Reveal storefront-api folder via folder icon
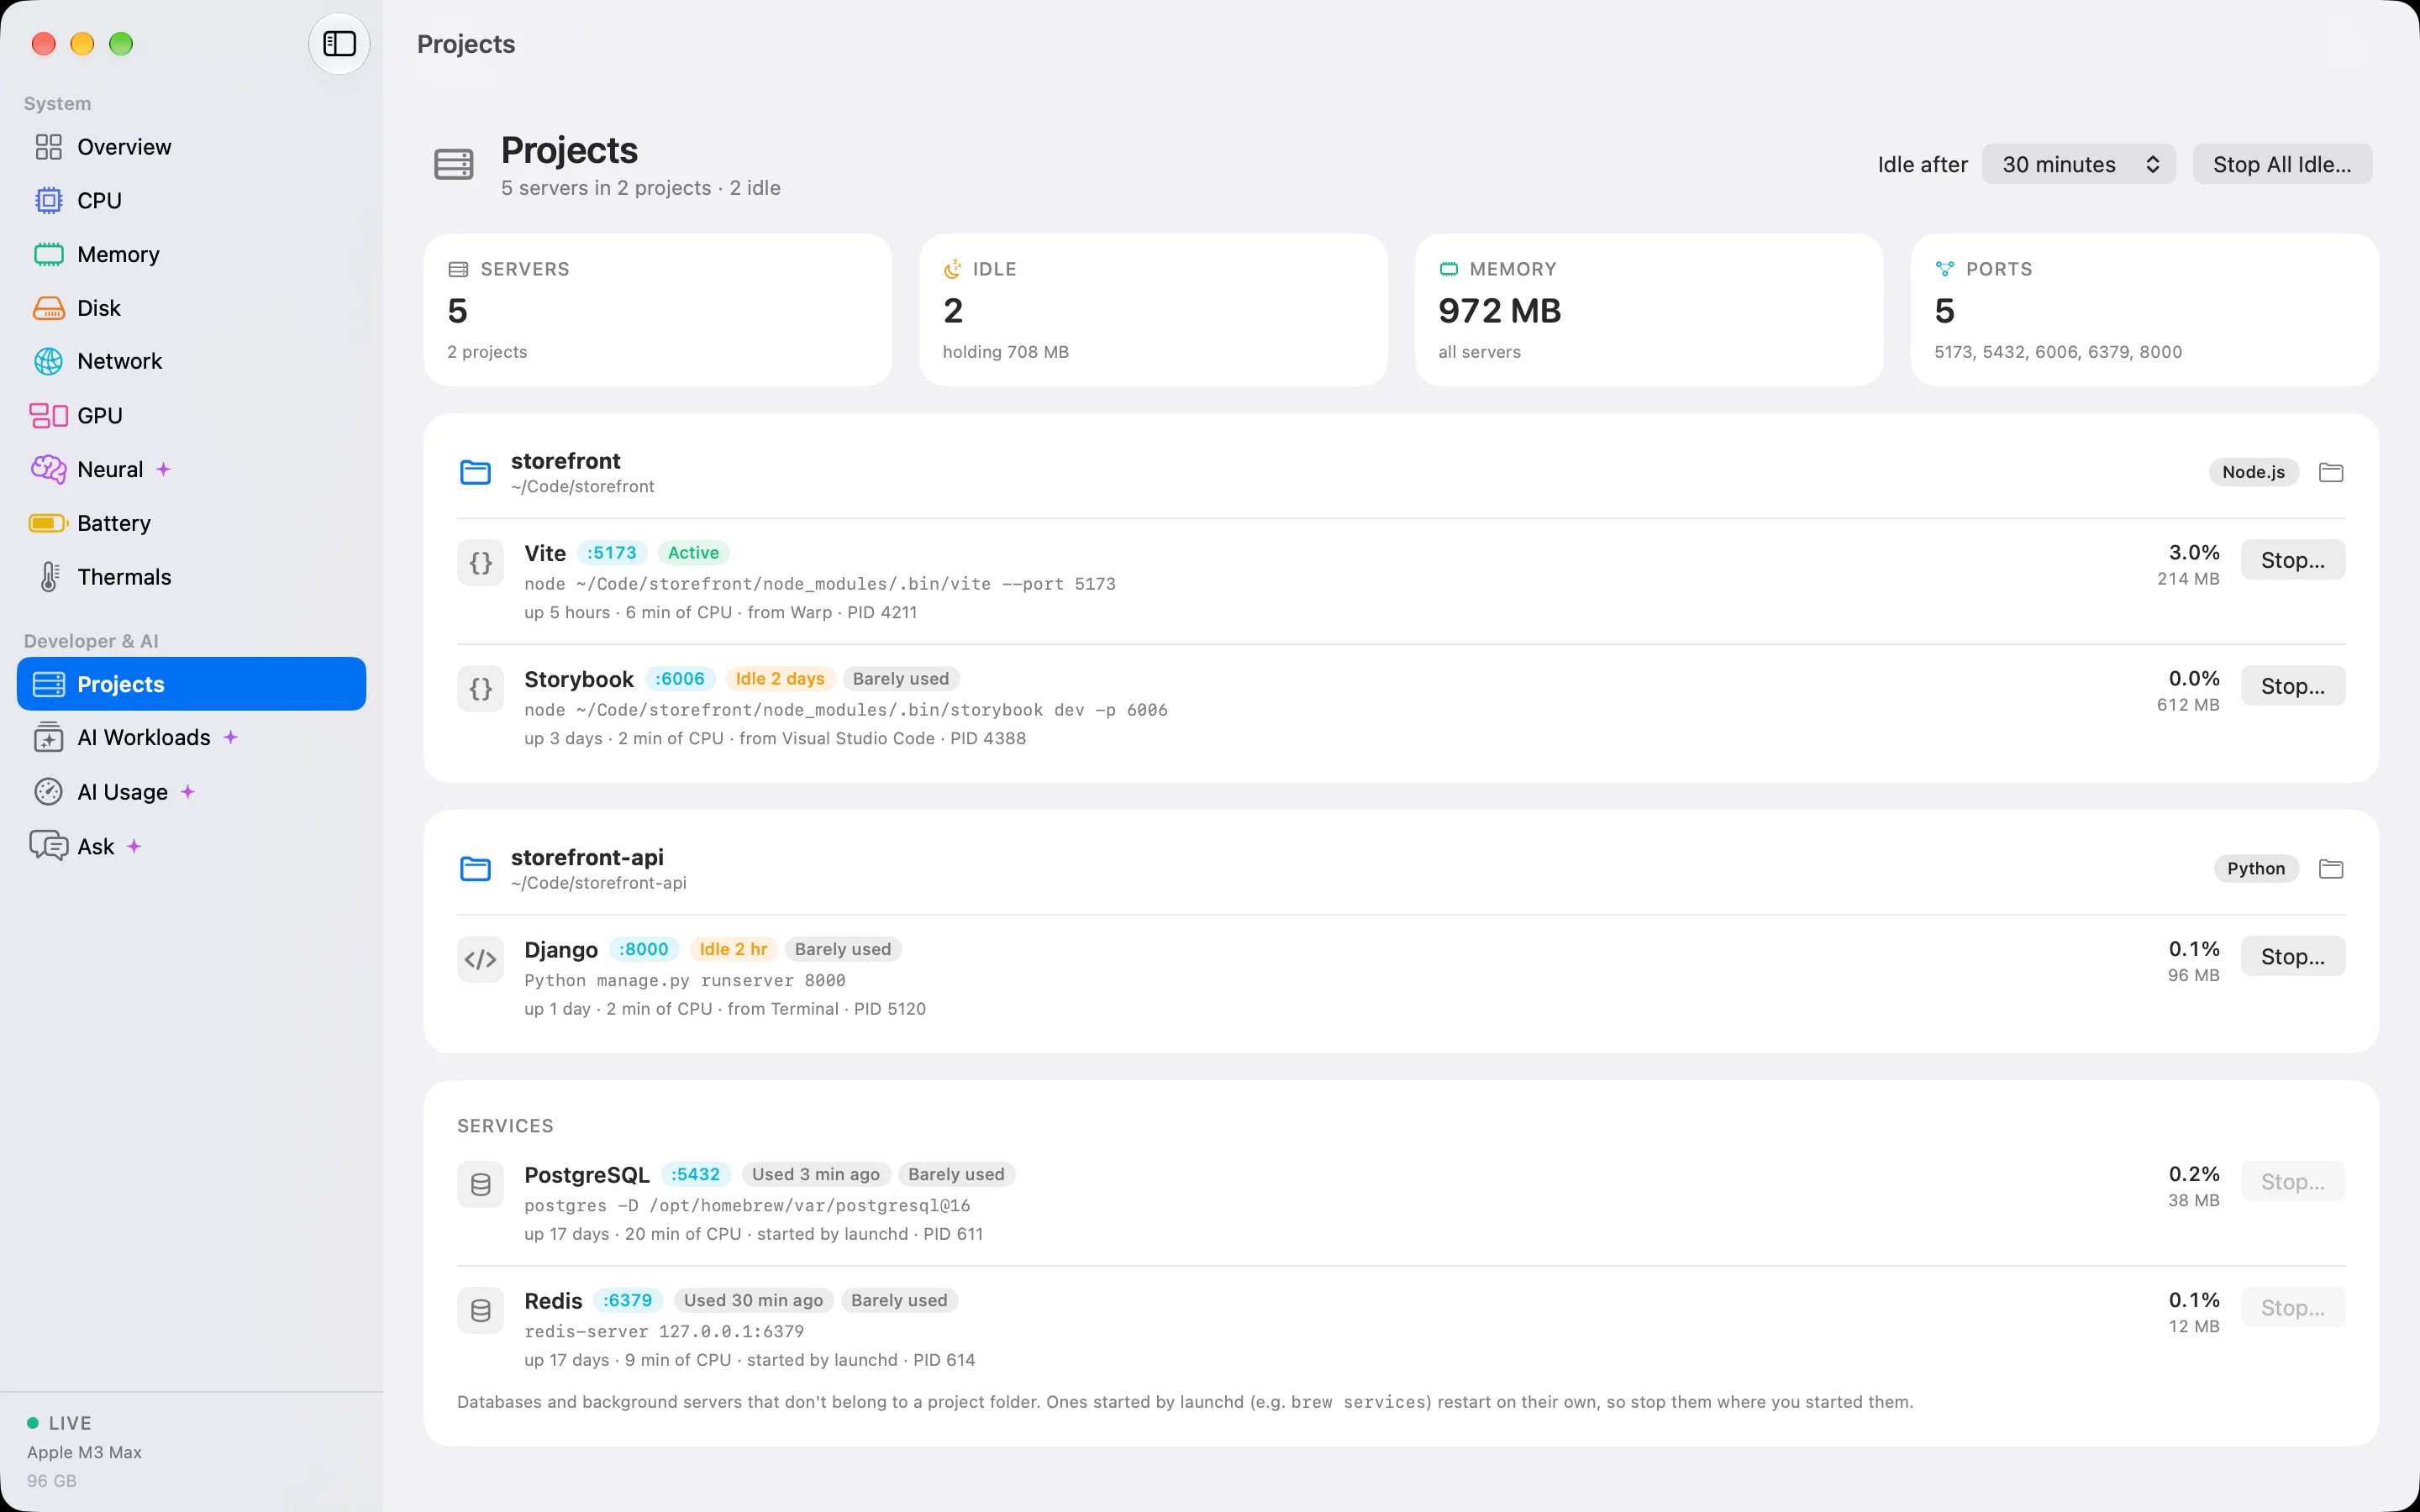2420x1512 pixels. 2330,868
